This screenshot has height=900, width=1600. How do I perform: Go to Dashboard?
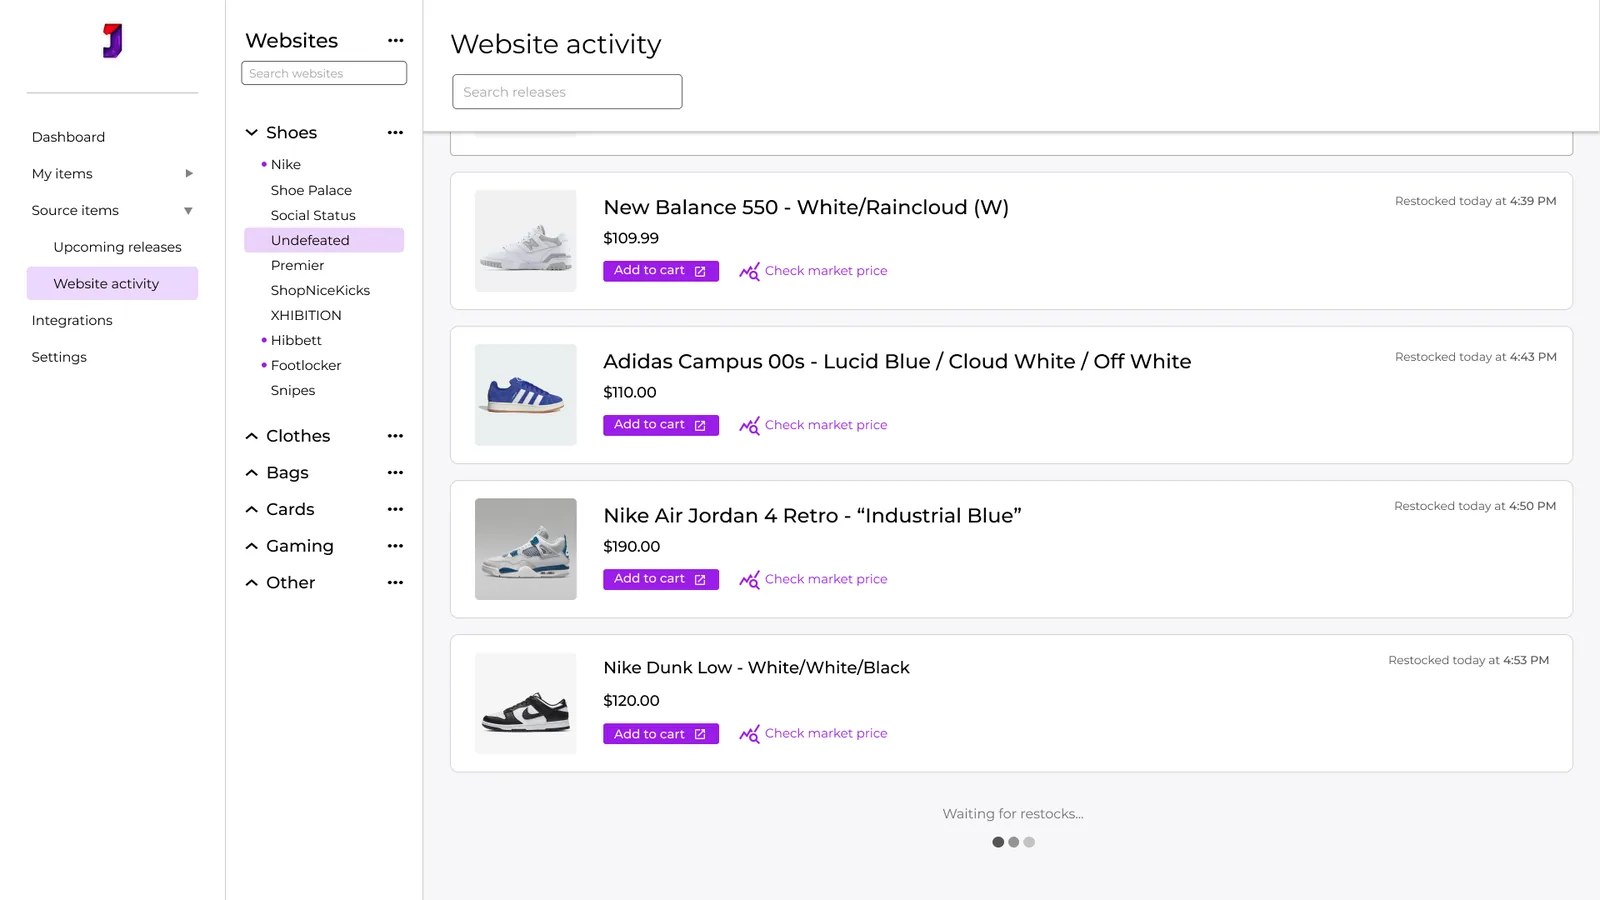[68, 137]
